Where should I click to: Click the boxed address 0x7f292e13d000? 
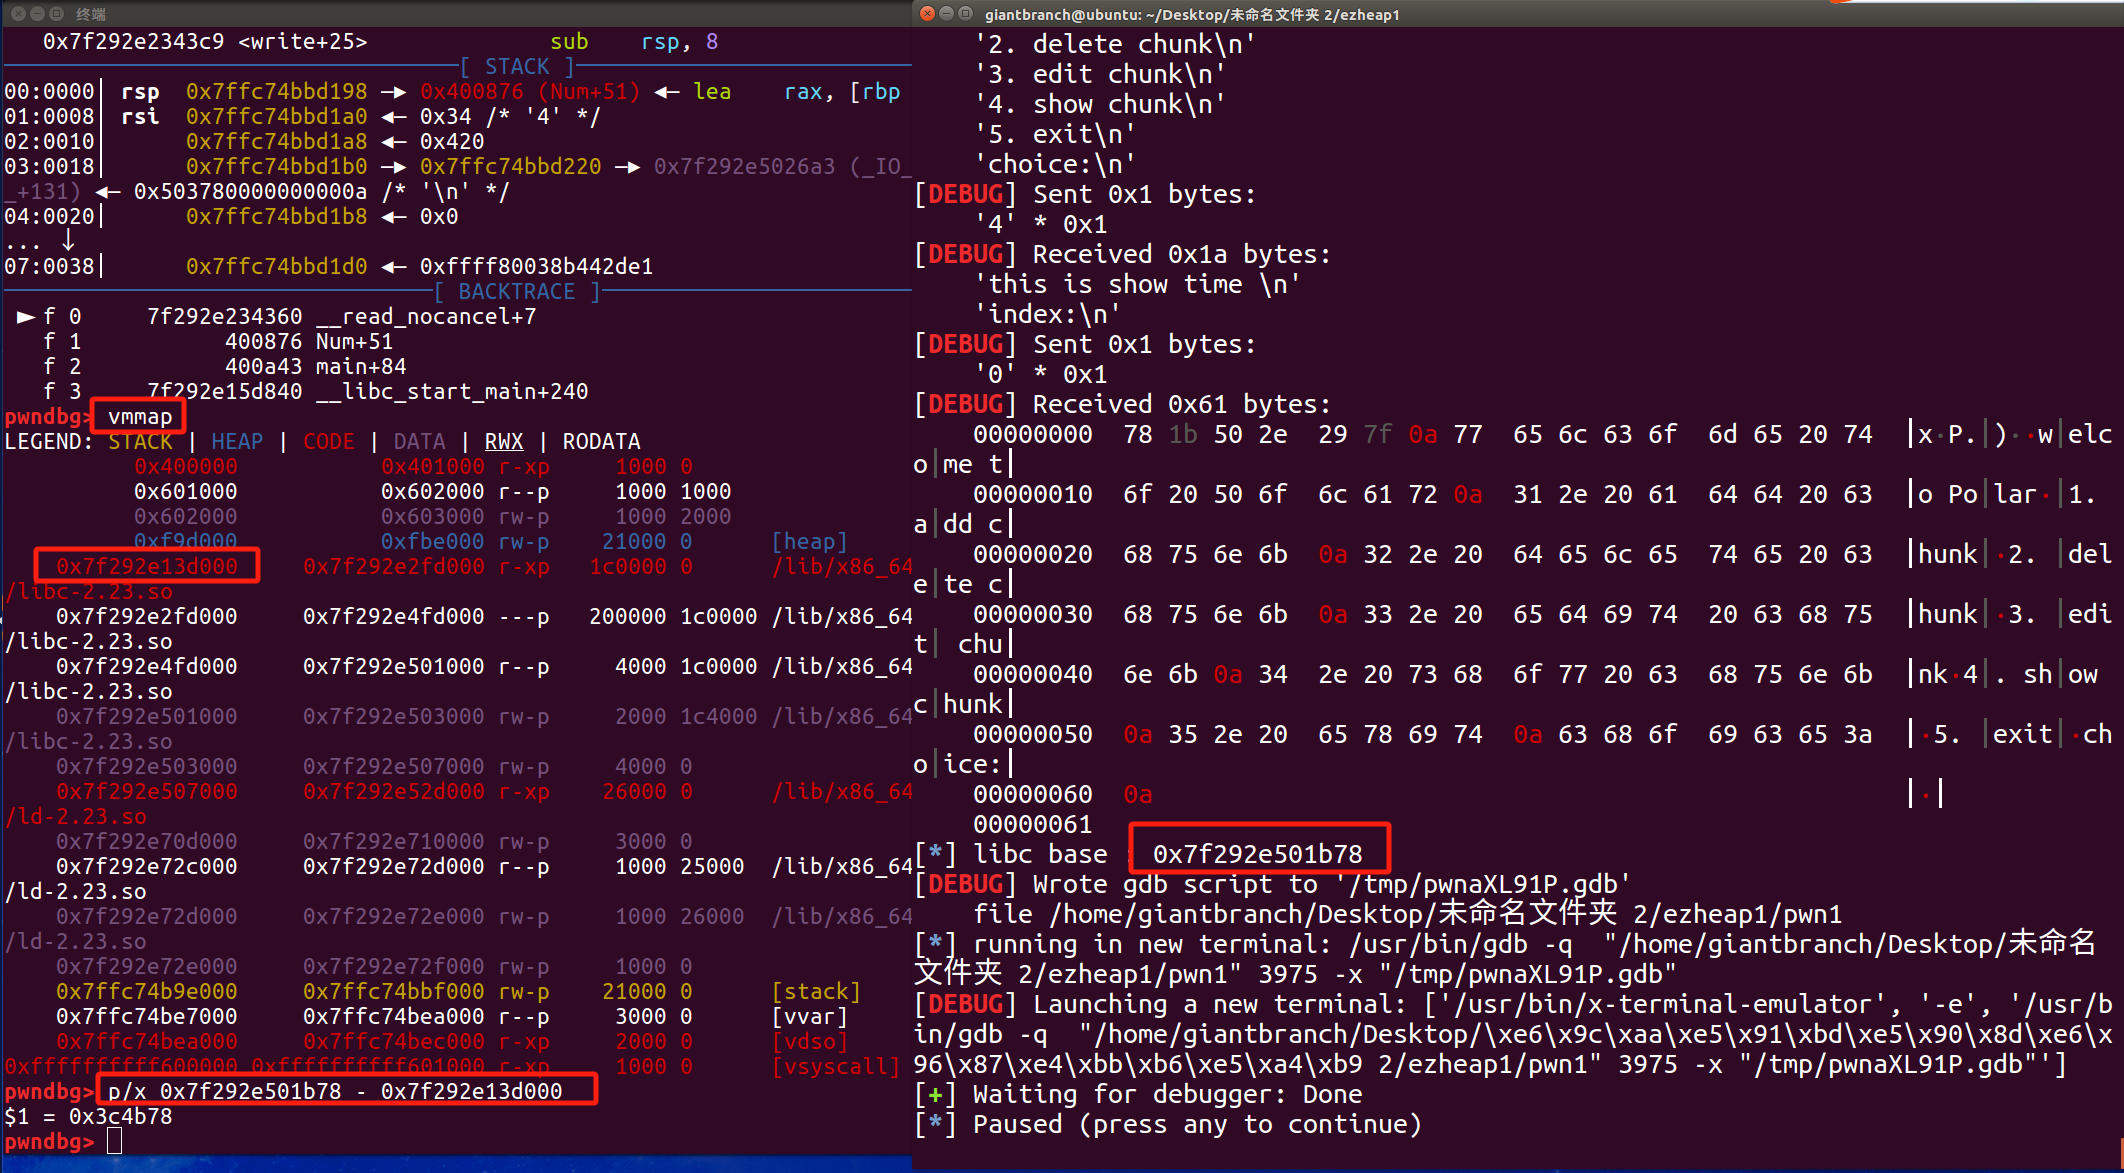[147, 566]
